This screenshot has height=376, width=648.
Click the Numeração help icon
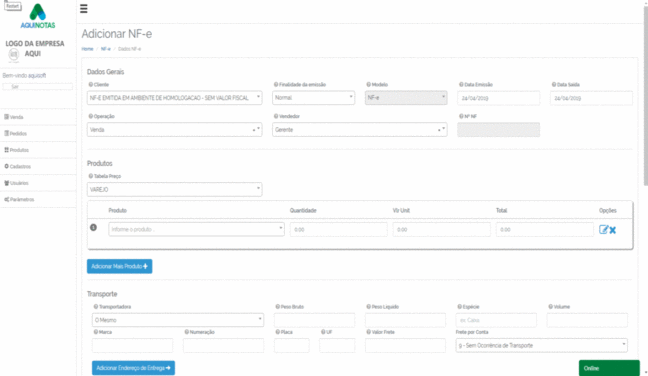coord(186,332)
